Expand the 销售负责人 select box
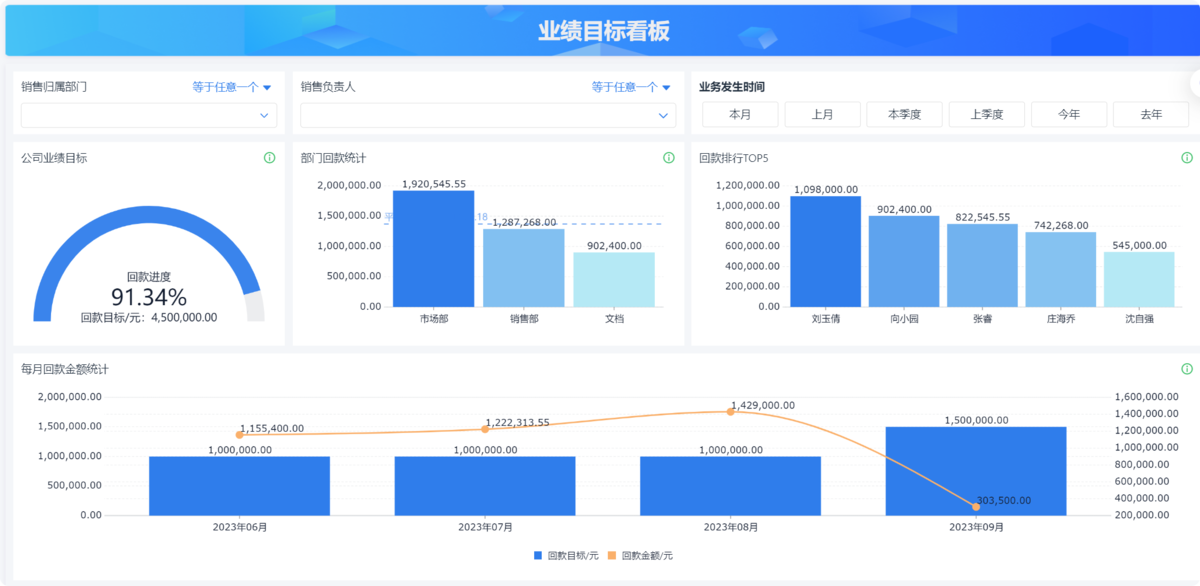The width and height of the screenshot is (1200, 586). coord(487,116)
